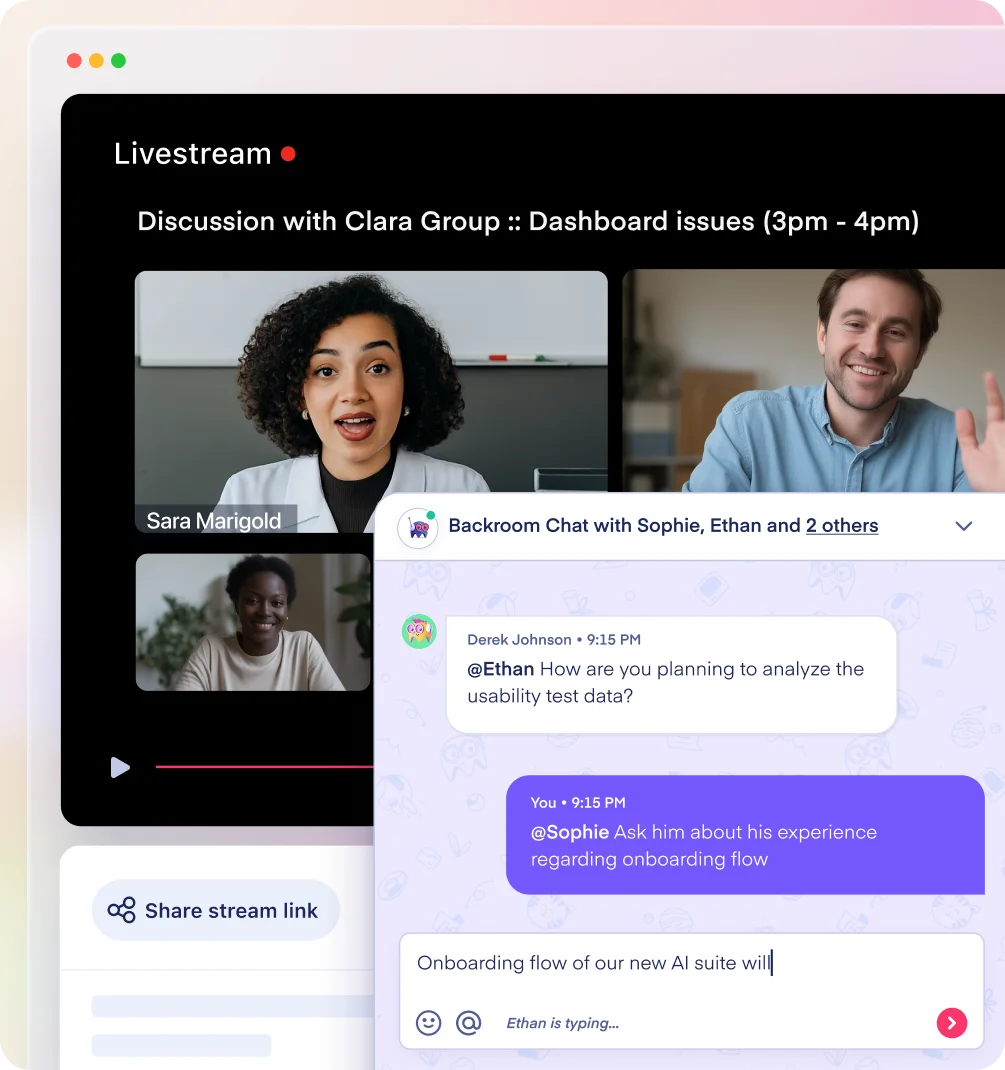
Task: Select Sara Marigold's video tile
Action: [371, 401]
